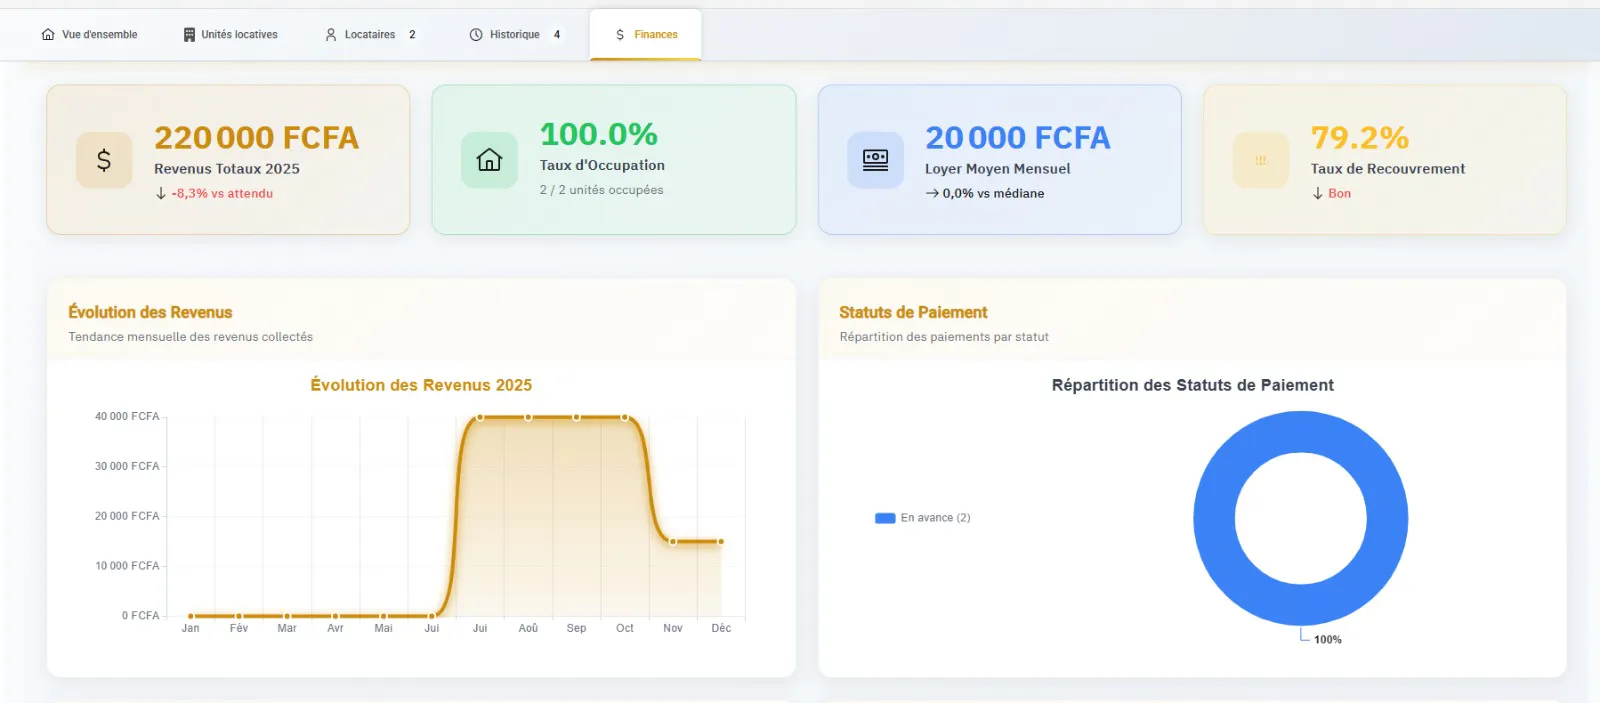The height and width of the screenshot is (703, 1600).
Task: Click the Mai month label
Action: click(x=383, y=629)
